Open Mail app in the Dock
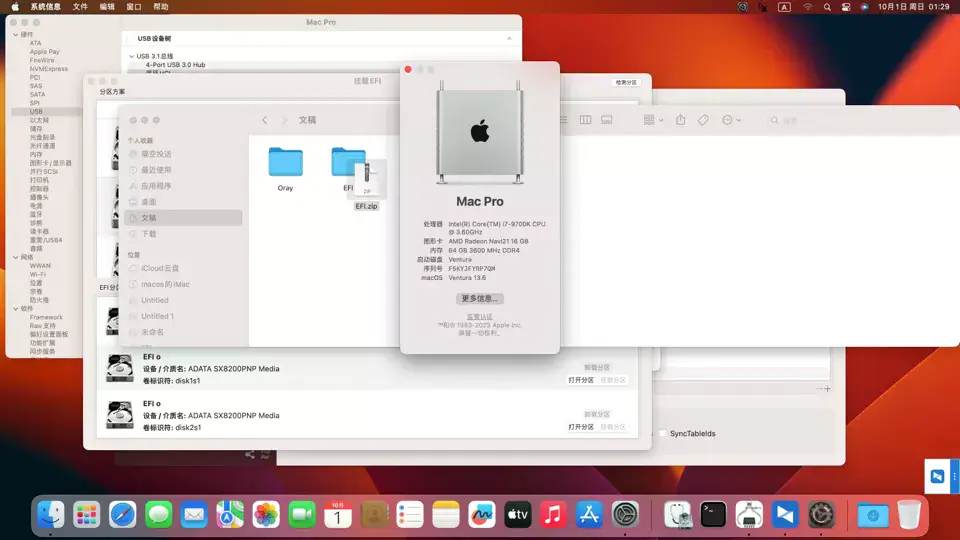This screenshot has width=960, height=540. click(x=194, y=515)
